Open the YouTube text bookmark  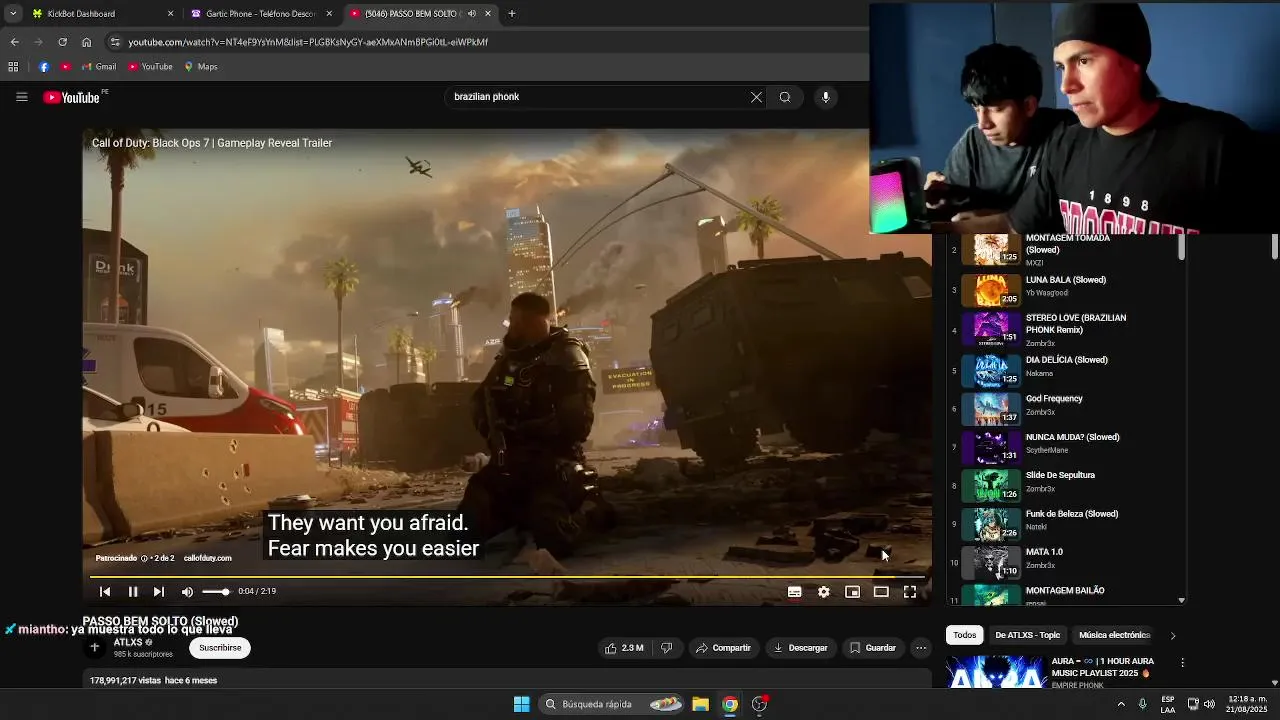150,67
